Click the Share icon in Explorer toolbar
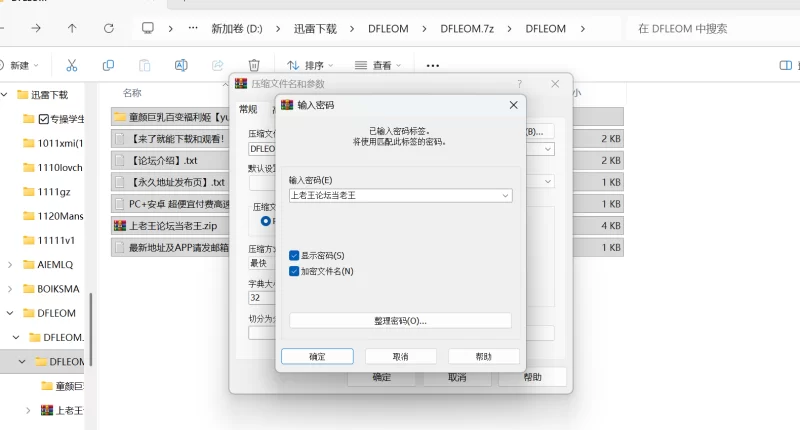The height and width of the screenshot is (430, 800). (x=218, y=65)
